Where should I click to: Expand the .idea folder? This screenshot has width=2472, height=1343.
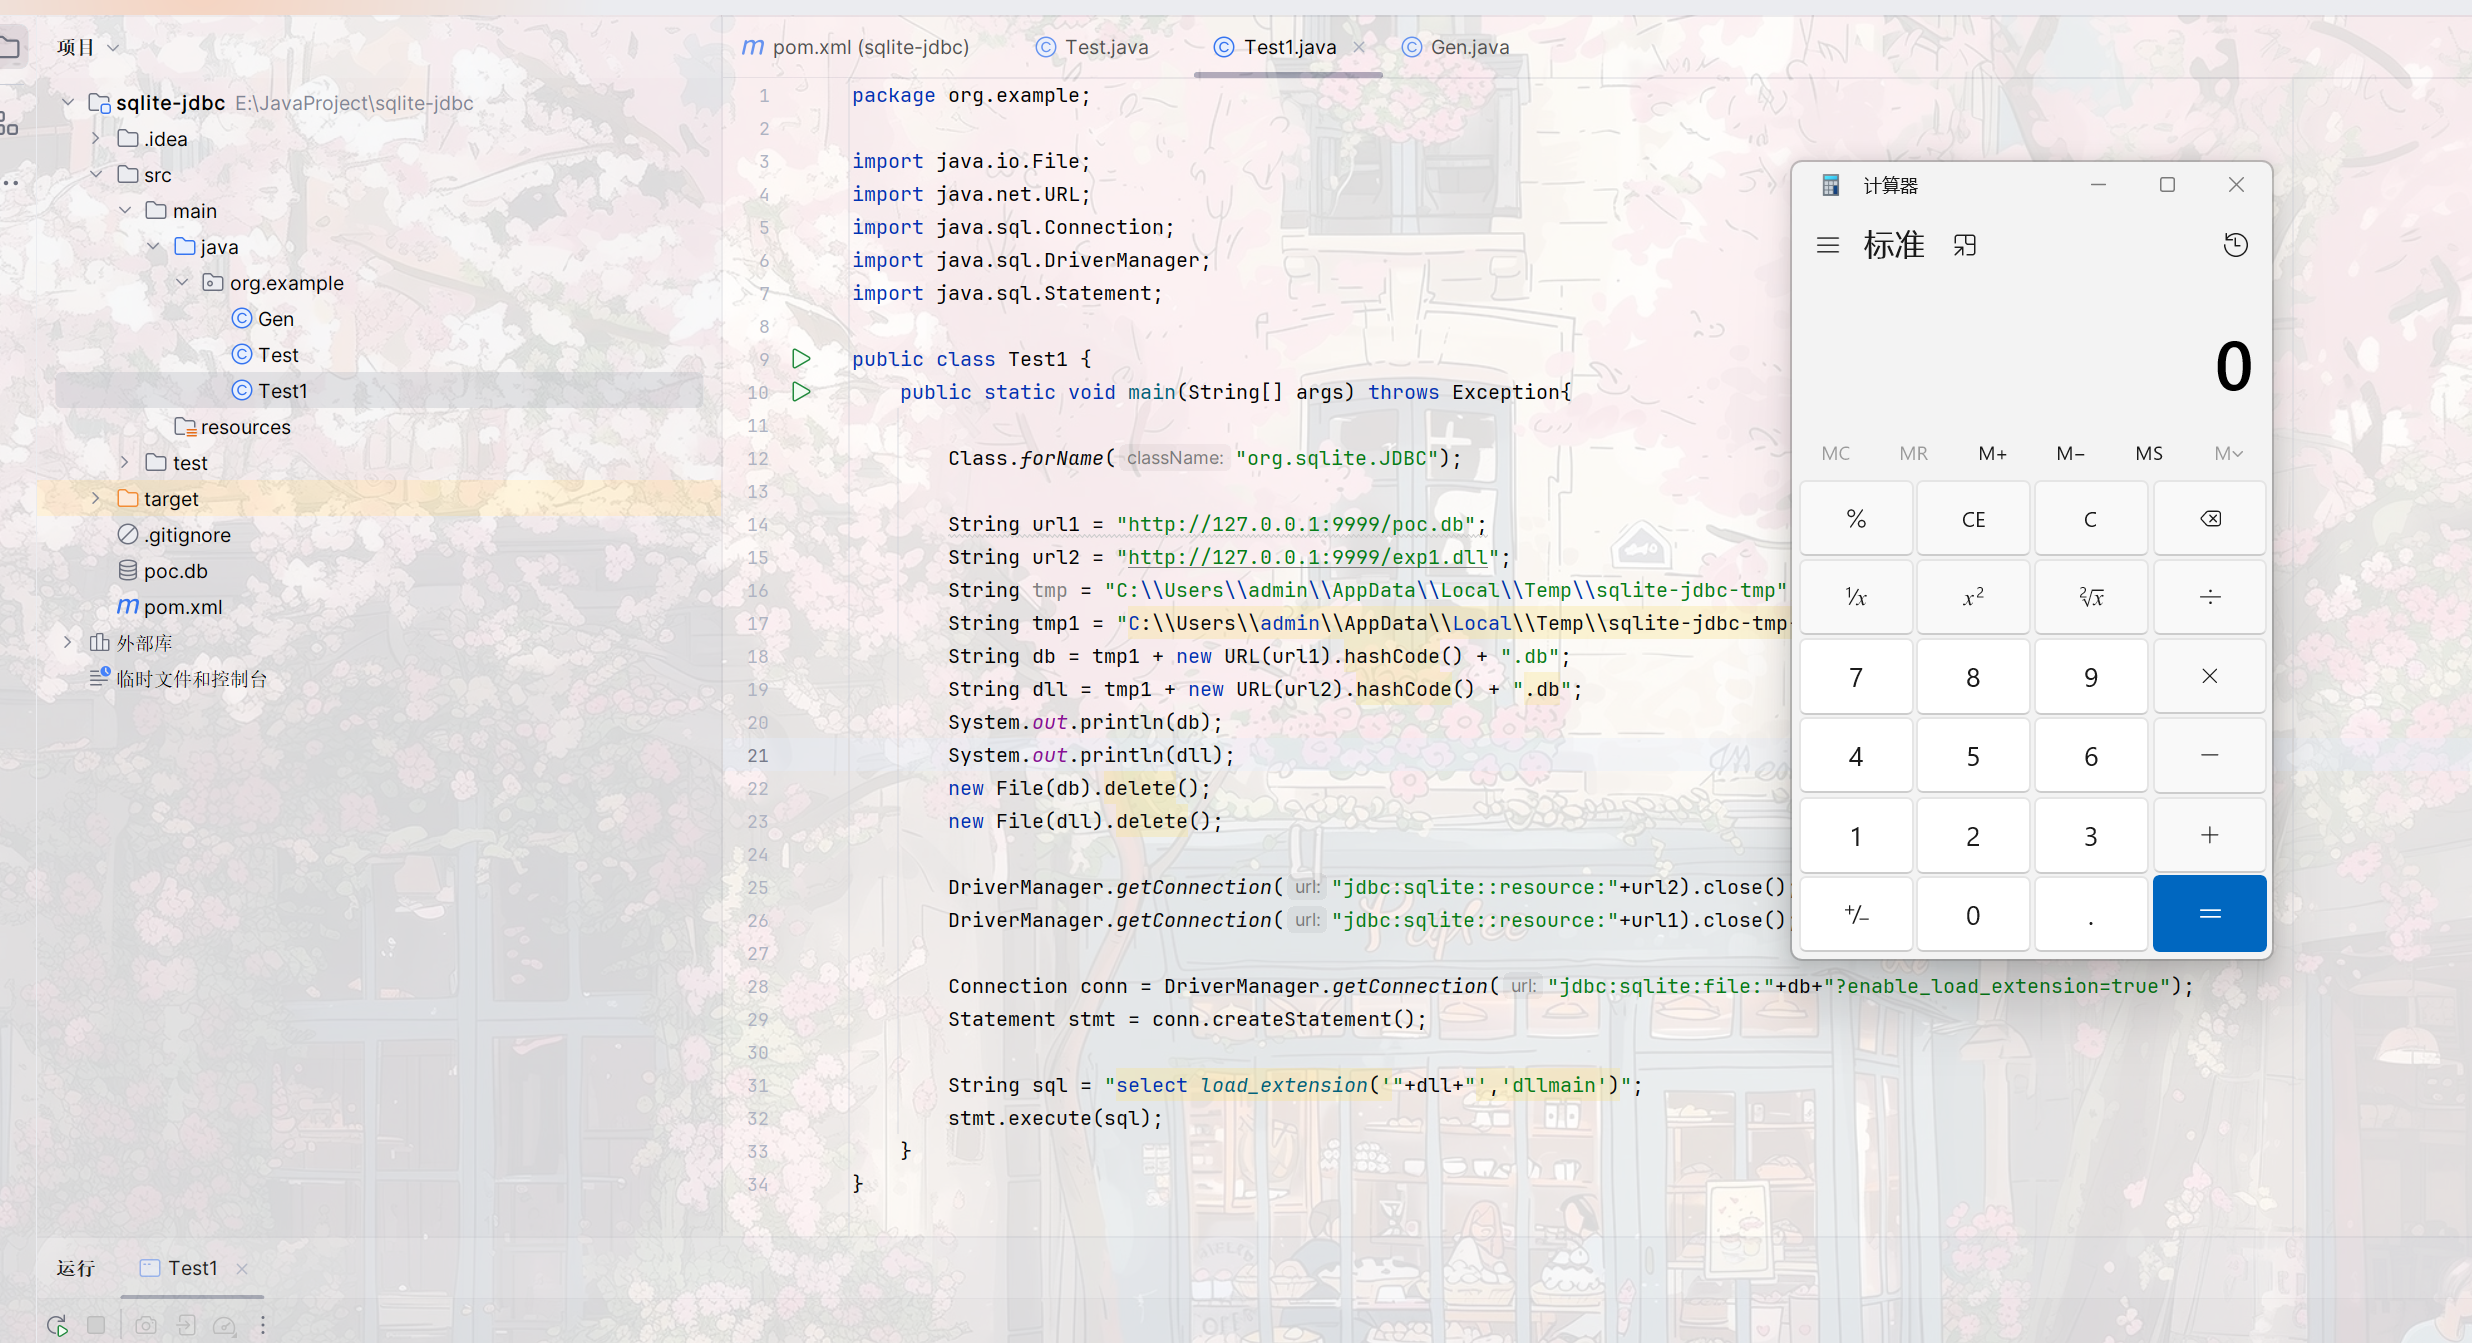96,138
